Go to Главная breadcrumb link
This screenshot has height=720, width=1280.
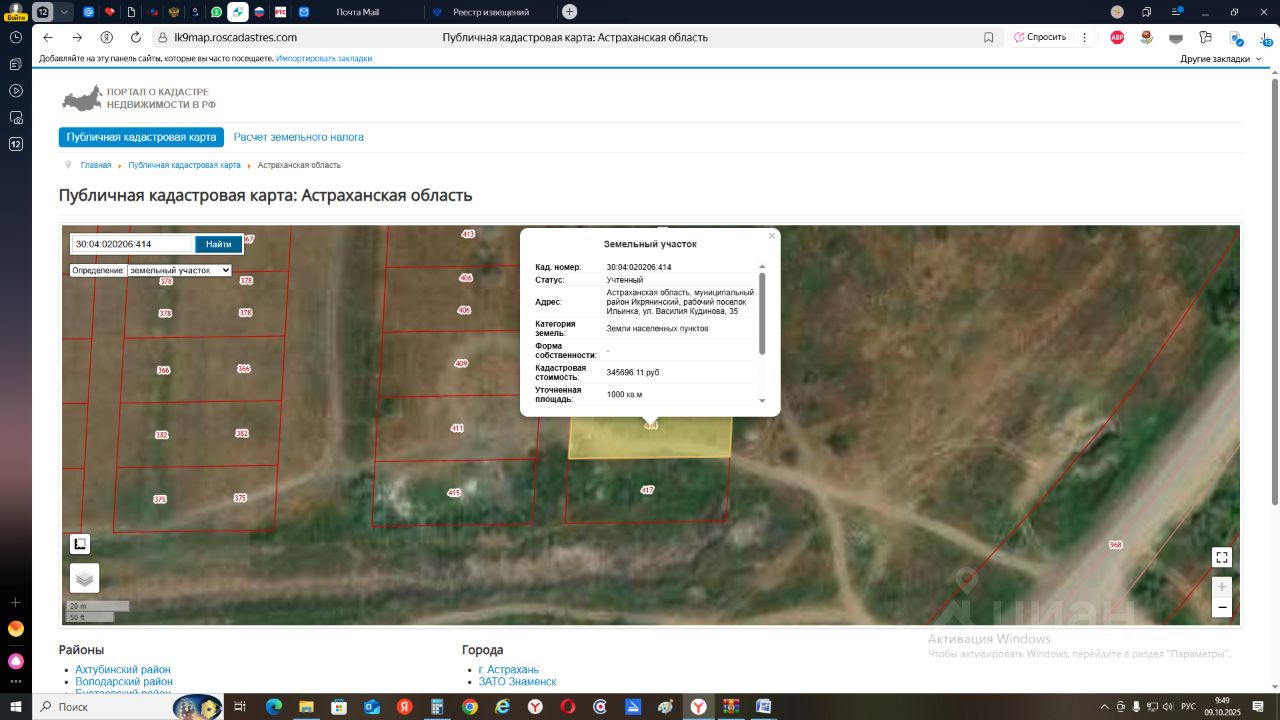(x=96, y=165)
